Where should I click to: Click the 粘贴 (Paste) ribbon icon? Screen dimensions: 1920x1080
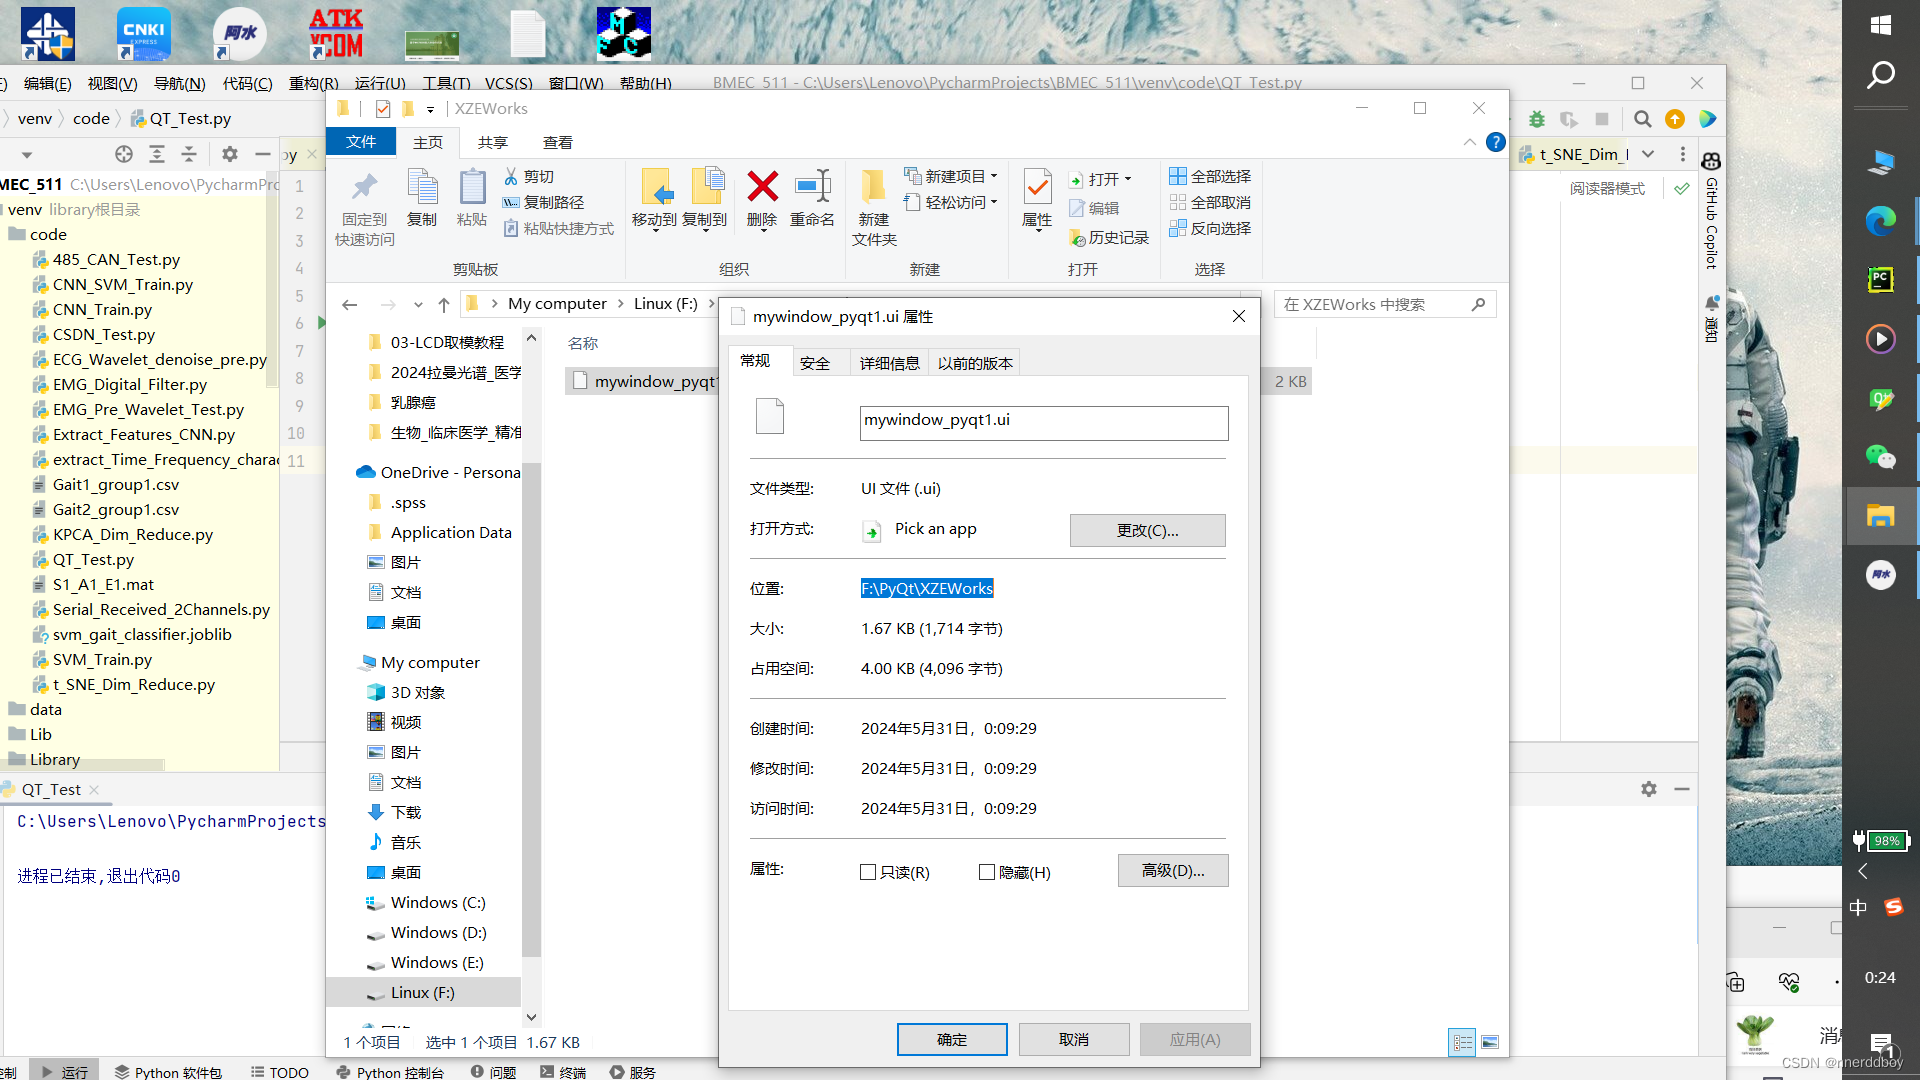click(471, 197)
